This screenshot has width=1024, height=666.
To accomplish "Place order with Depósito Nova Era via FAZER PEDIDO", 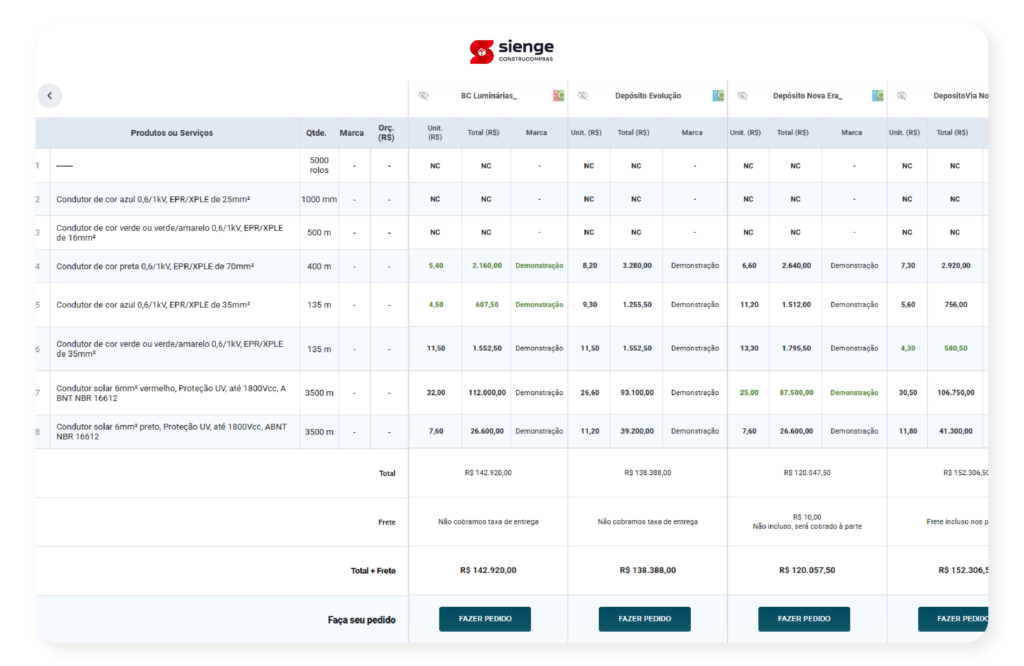I will [x=804, y=618].
